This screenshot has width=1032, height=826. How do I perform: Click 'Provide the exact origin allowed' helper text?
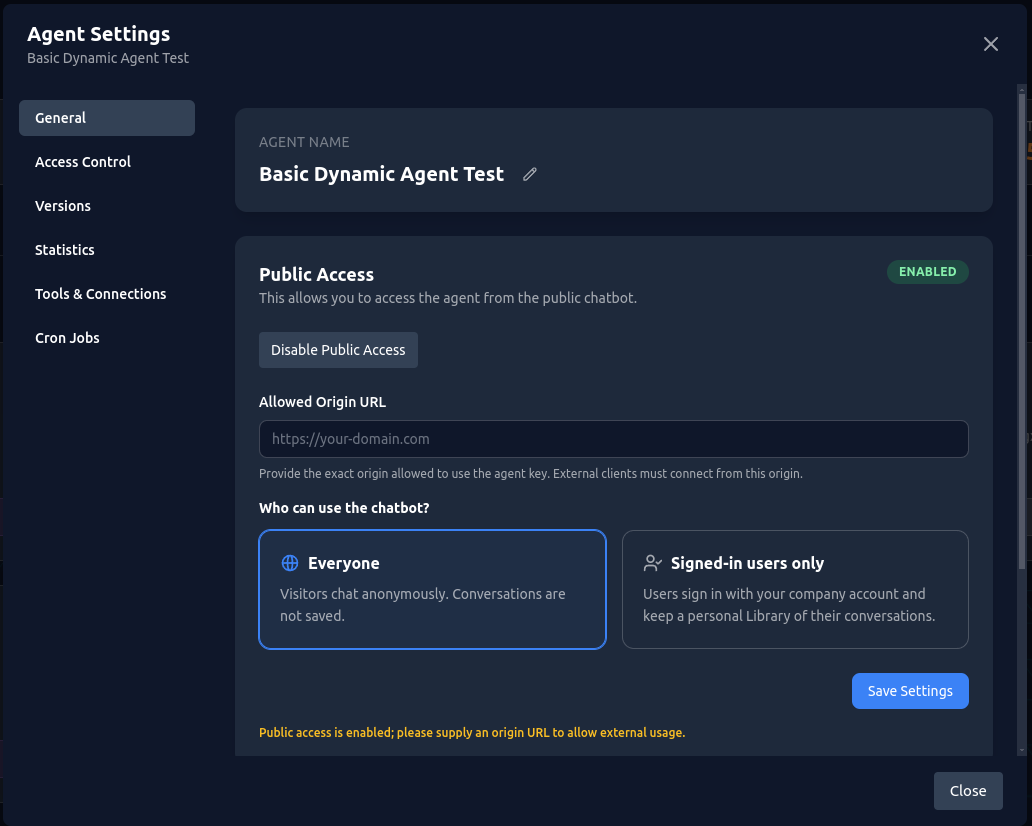tap(530, 474)
